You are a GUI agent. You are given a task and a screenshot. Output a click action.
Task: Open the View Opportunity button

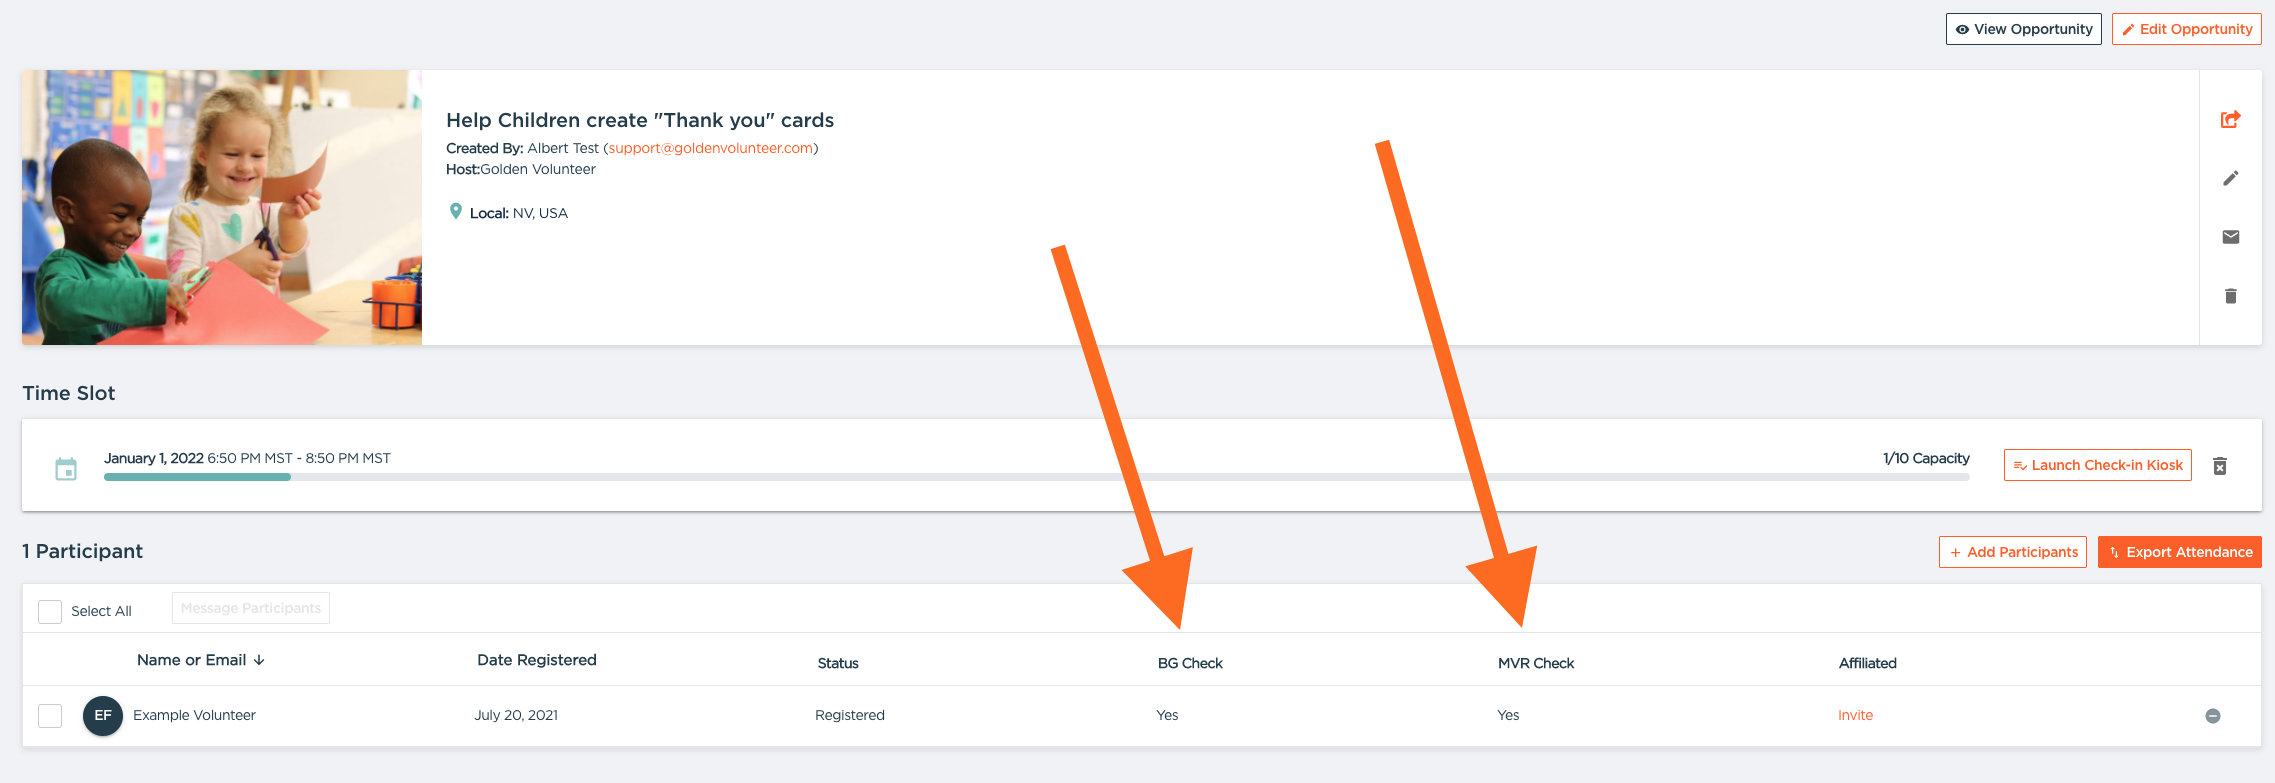click(2023, 29)
